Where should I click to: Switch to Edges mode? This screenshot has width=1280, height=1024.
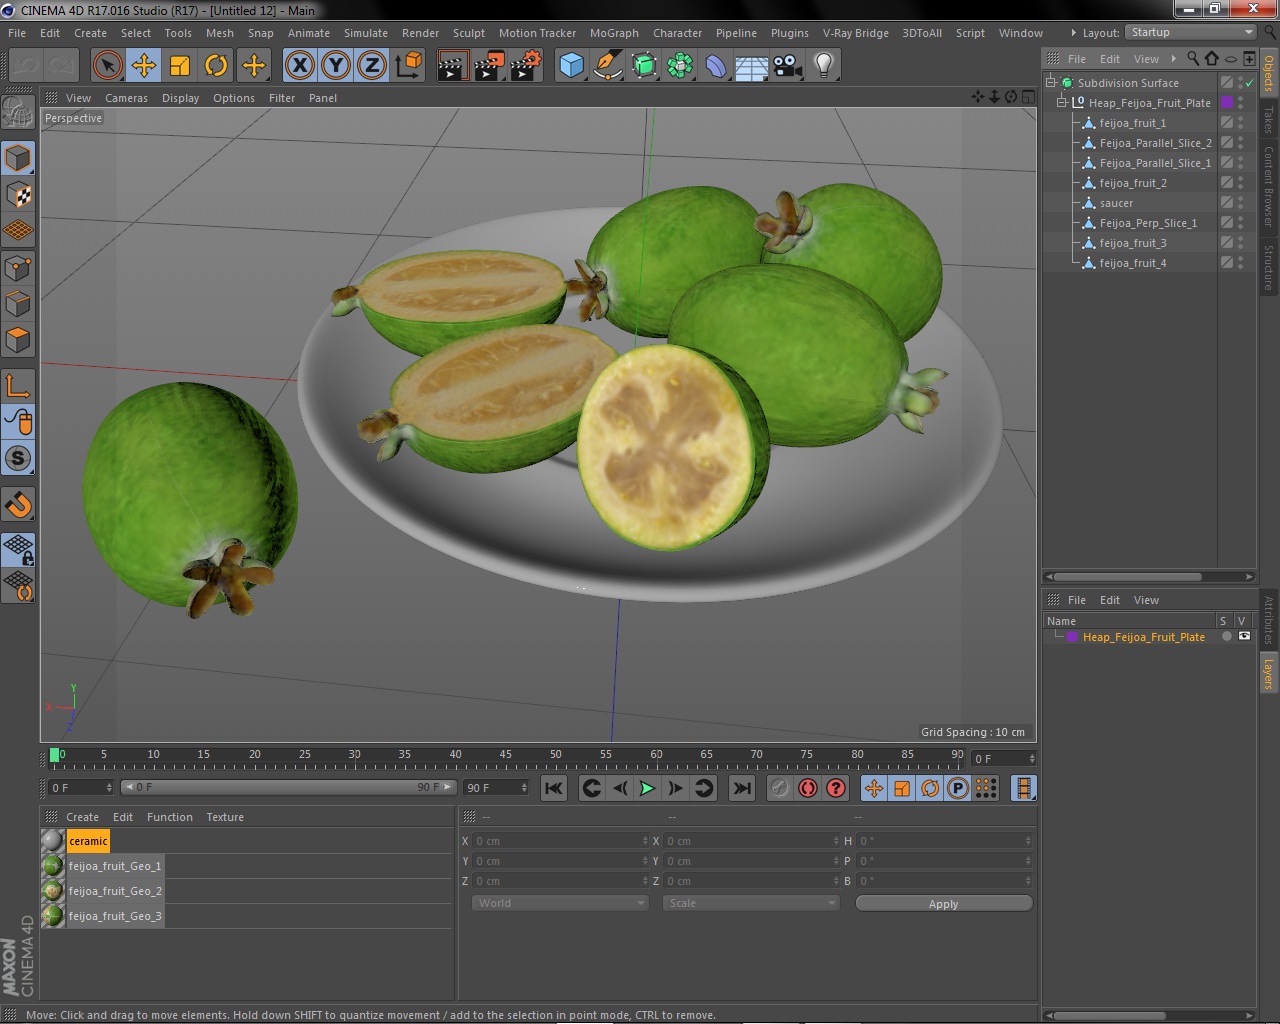tap(18, 303)
